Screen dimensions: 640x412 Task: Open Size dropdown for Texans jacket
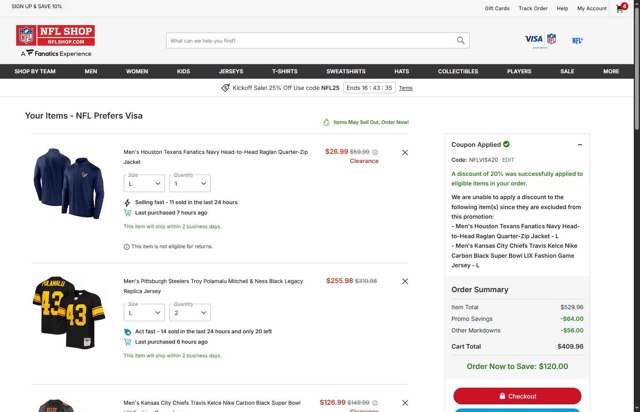click(144, 183)
